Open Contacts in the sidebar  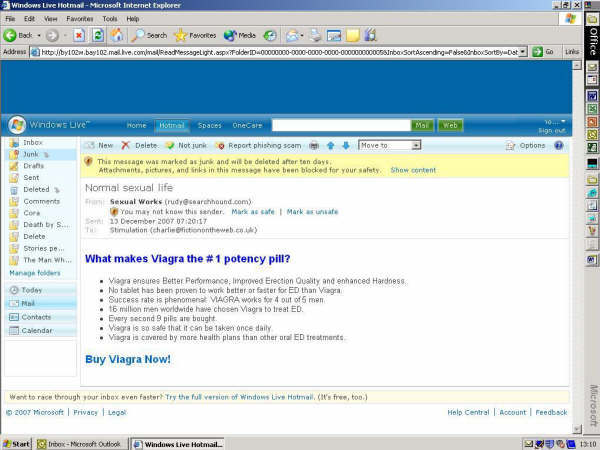pos(41,317)
